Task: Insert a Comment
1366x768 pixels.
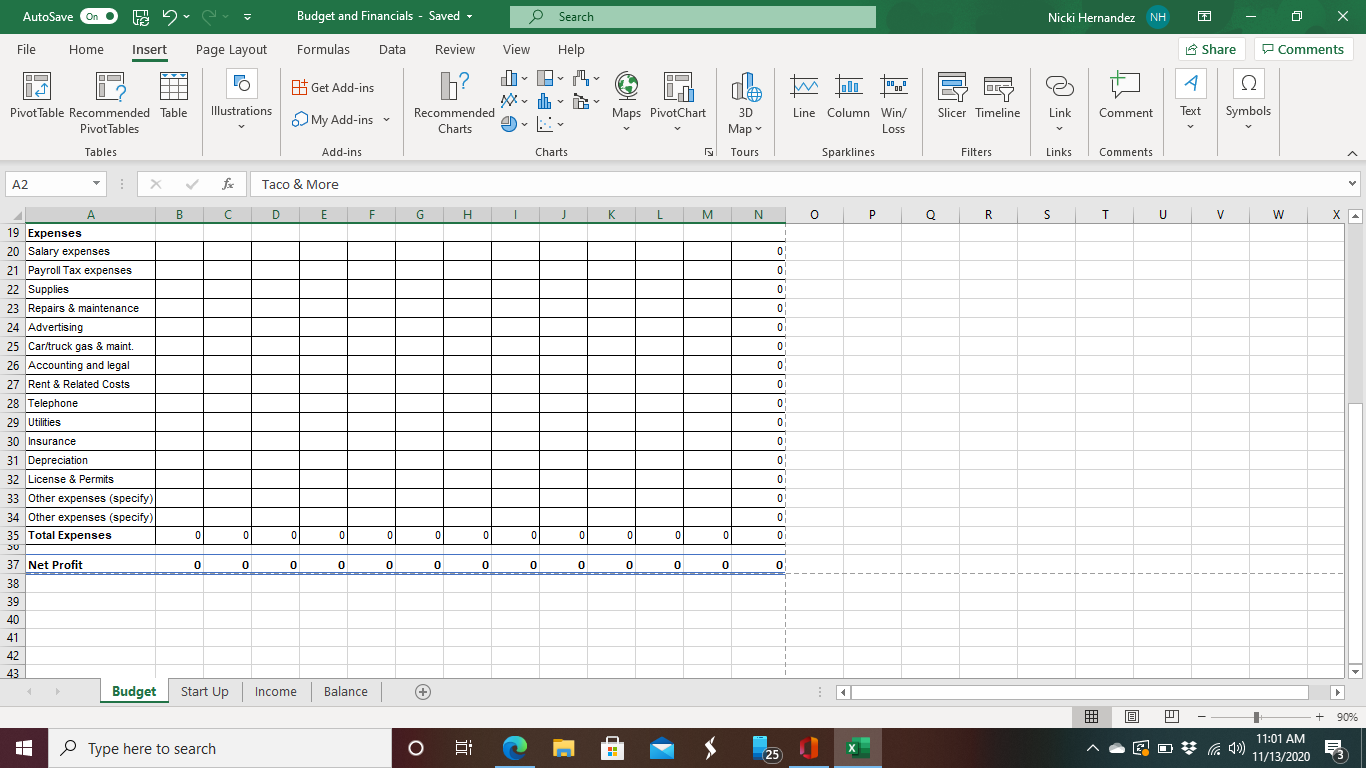Action: [1125, 100]
